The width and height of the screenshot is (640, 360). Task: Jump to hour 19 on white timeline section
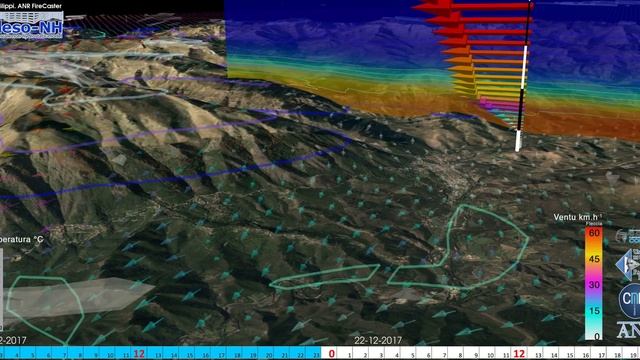click(x=633, y=356)
